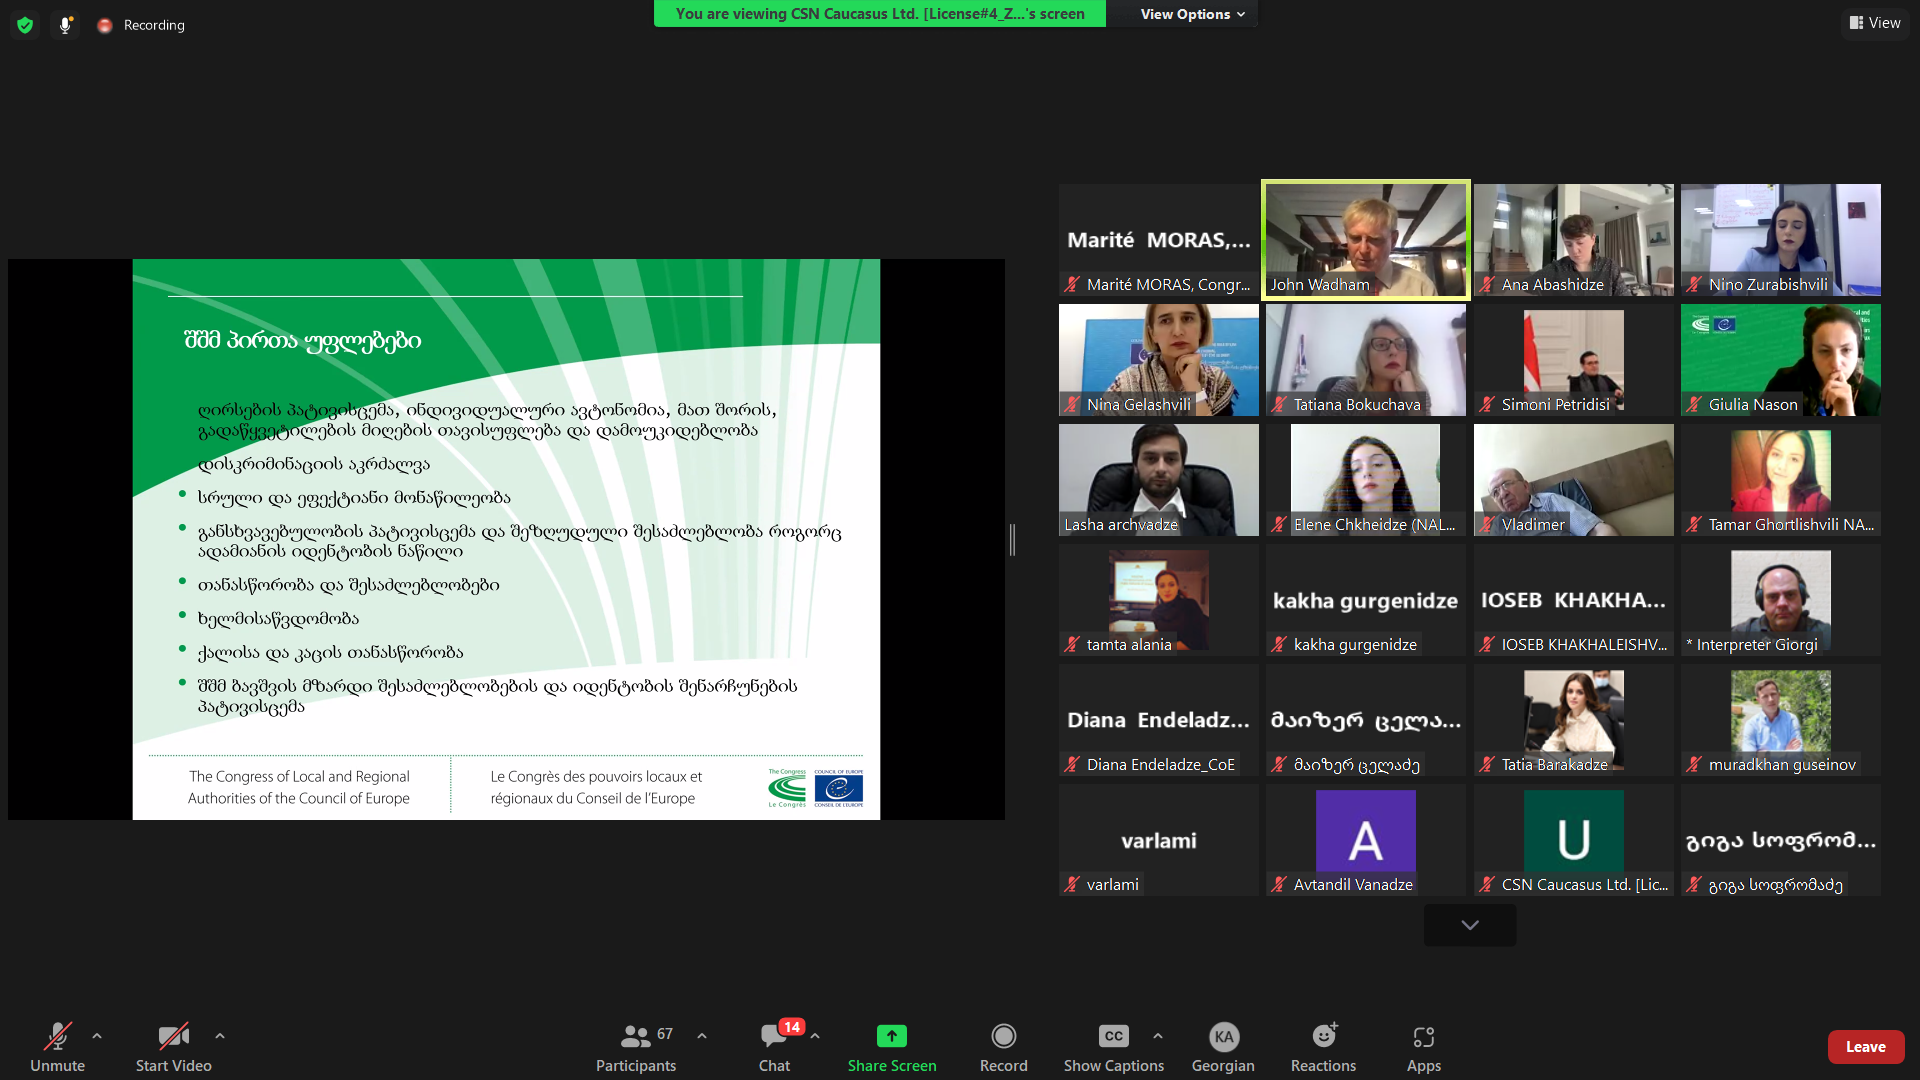Start your video camera
Viewport: 1920px width, 1080px height.
(174, 1047)
